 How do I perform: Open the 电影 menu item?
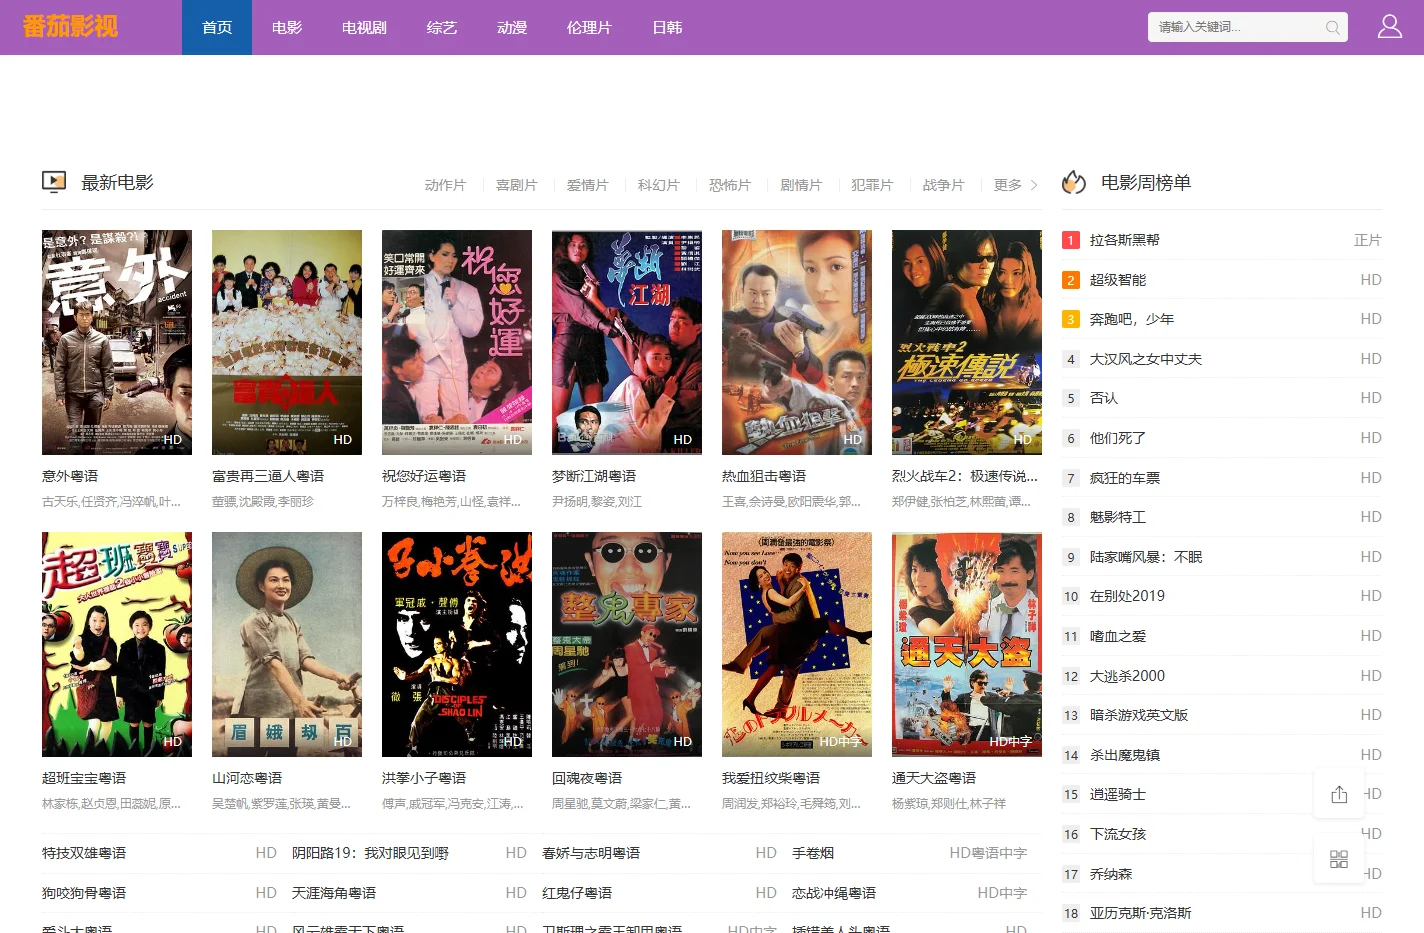pos(287,27)
